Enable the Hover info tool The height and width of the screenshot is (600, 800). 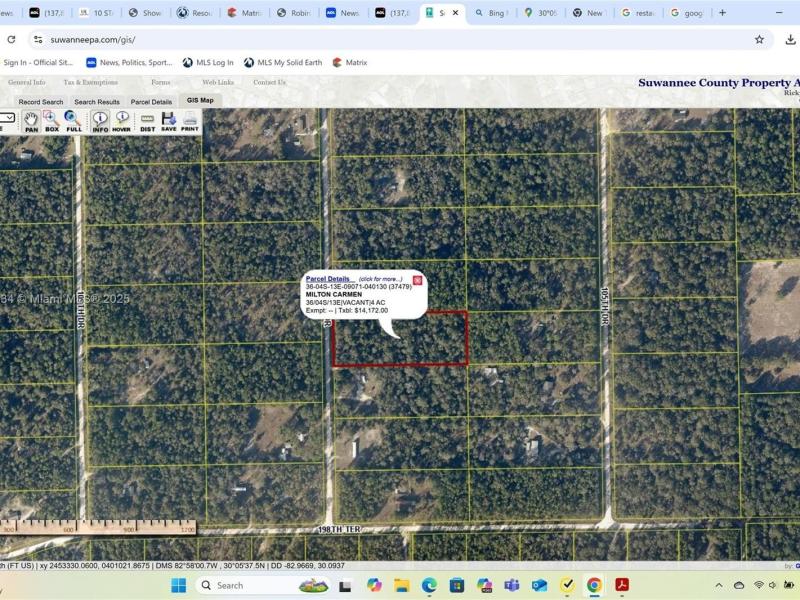pyautogui.click(x=121, y=121)
